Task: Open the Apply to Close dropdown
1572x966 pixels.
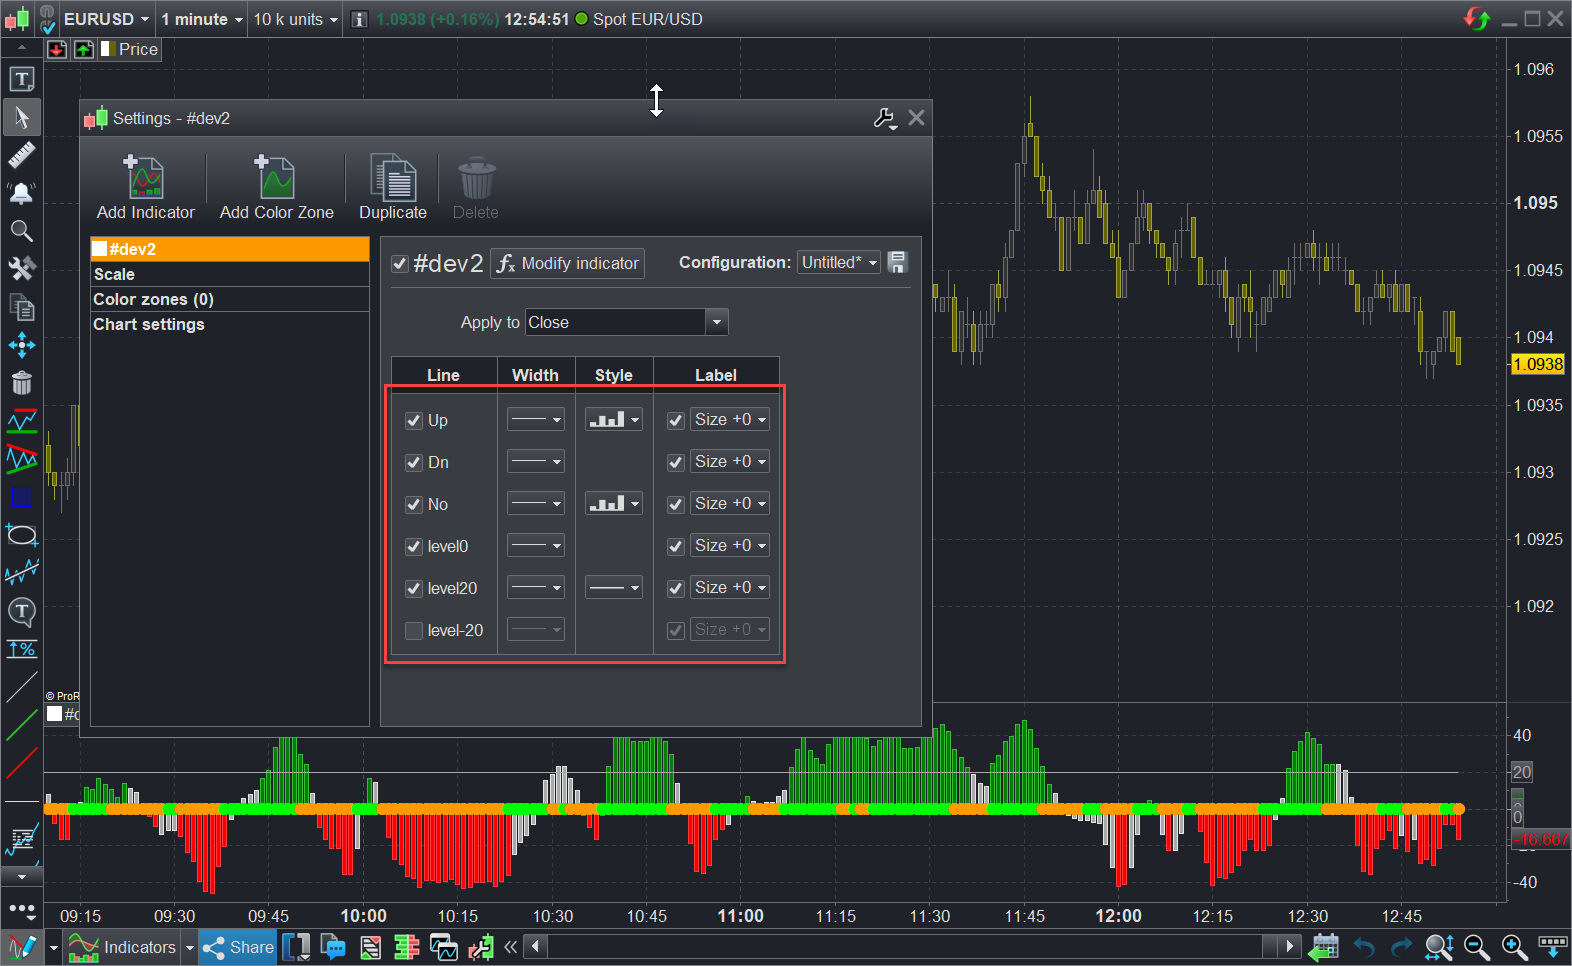Action: tap(627, 322)
